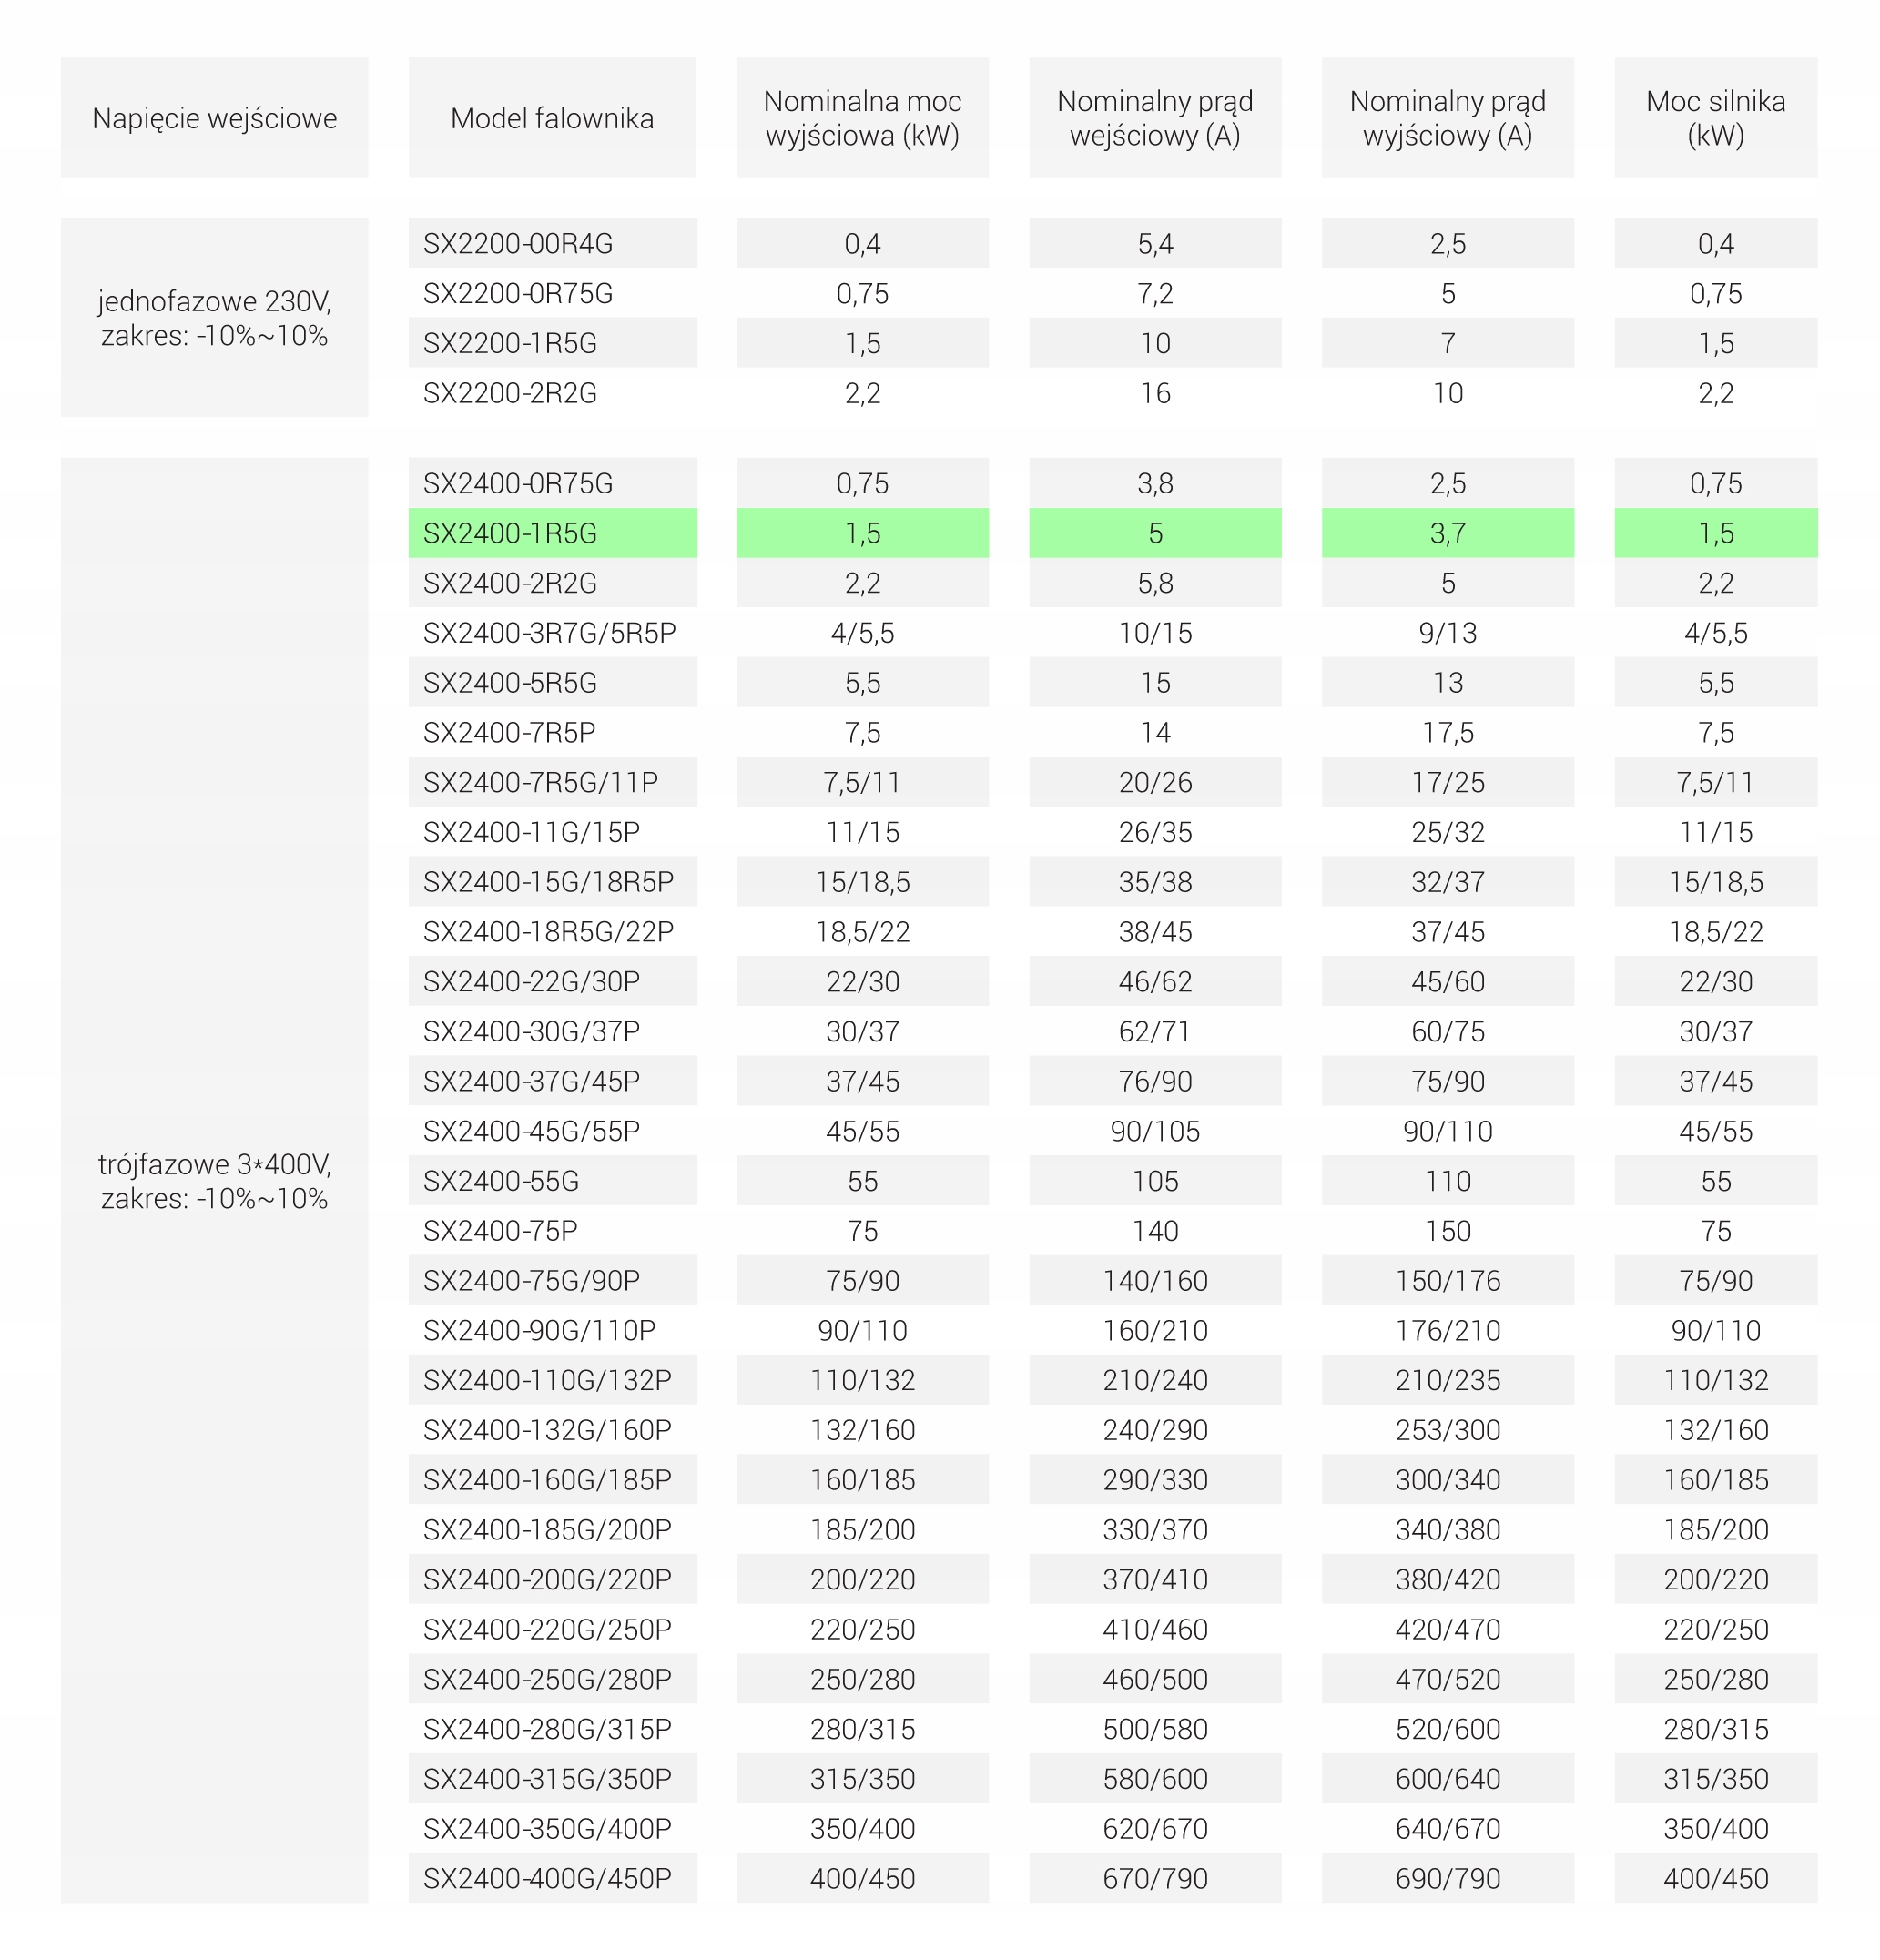Select the 'Napięcie wejściowe' header cell

click(214, 118)
